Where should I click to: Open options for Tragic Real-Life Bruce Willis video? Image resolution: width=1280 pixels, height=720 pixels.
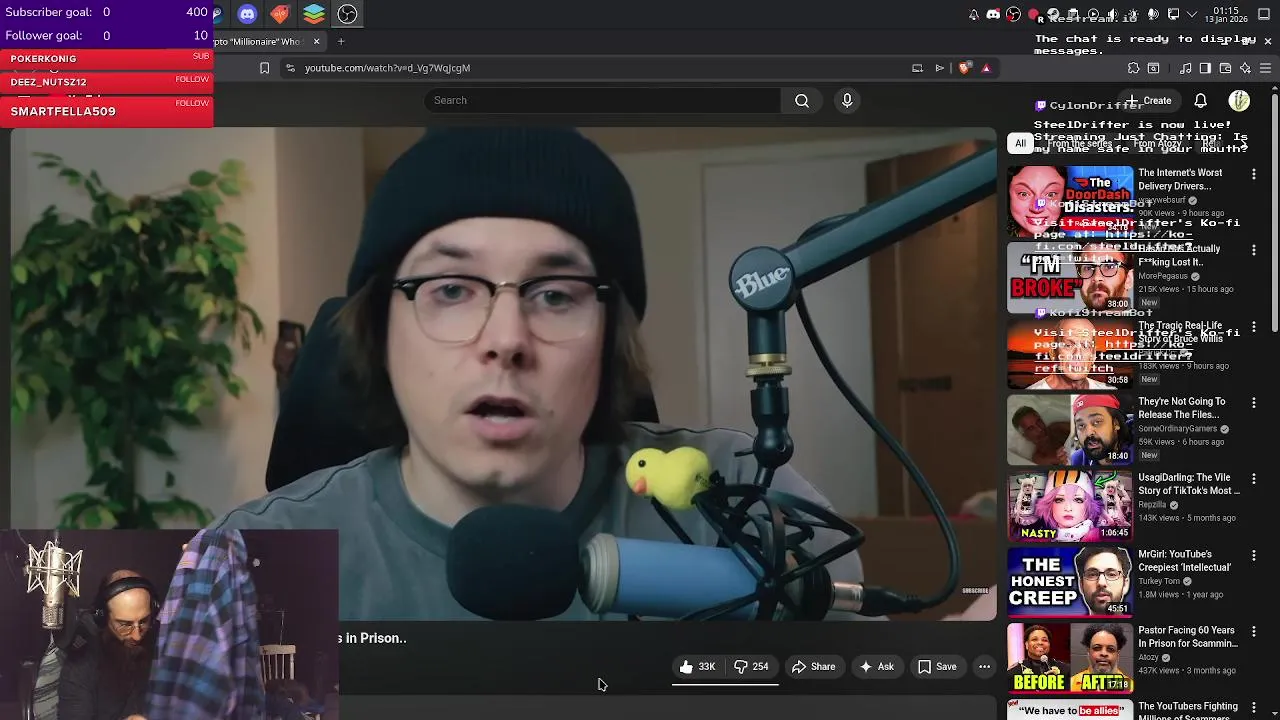pyautogui.click(x=1253, y=326)
